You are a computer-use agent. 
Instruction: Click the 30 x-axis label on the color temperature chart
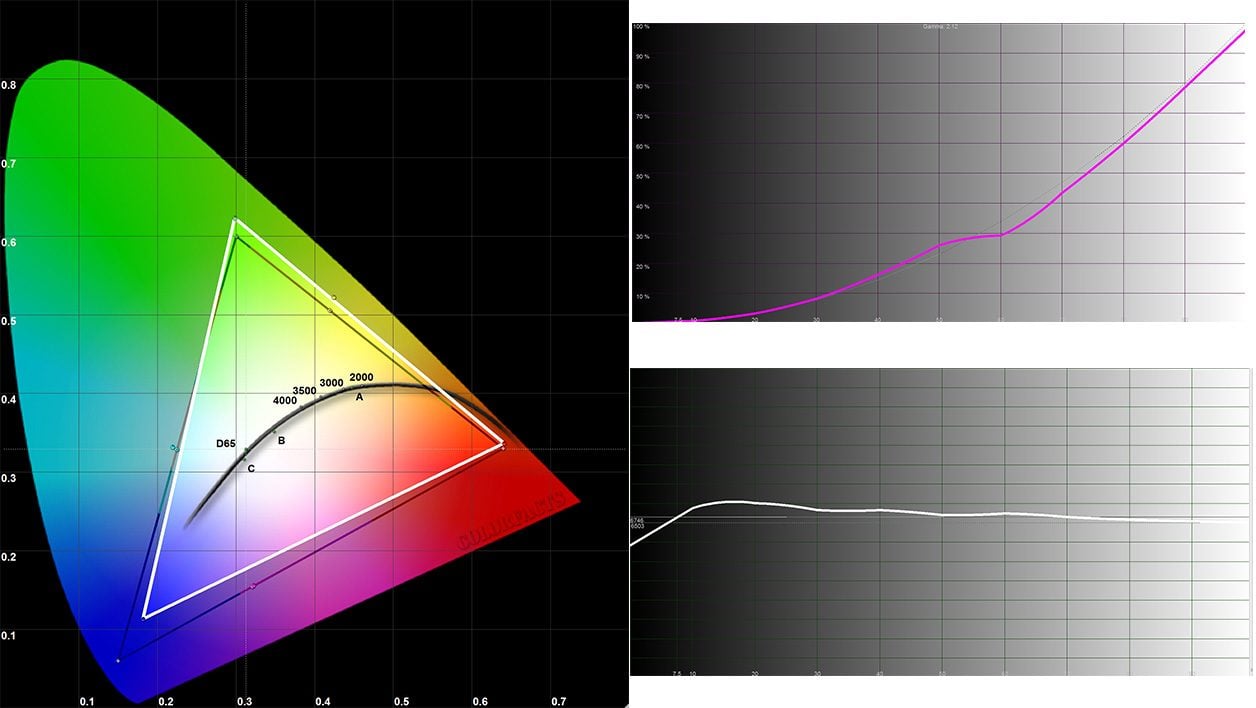point(818,674)
